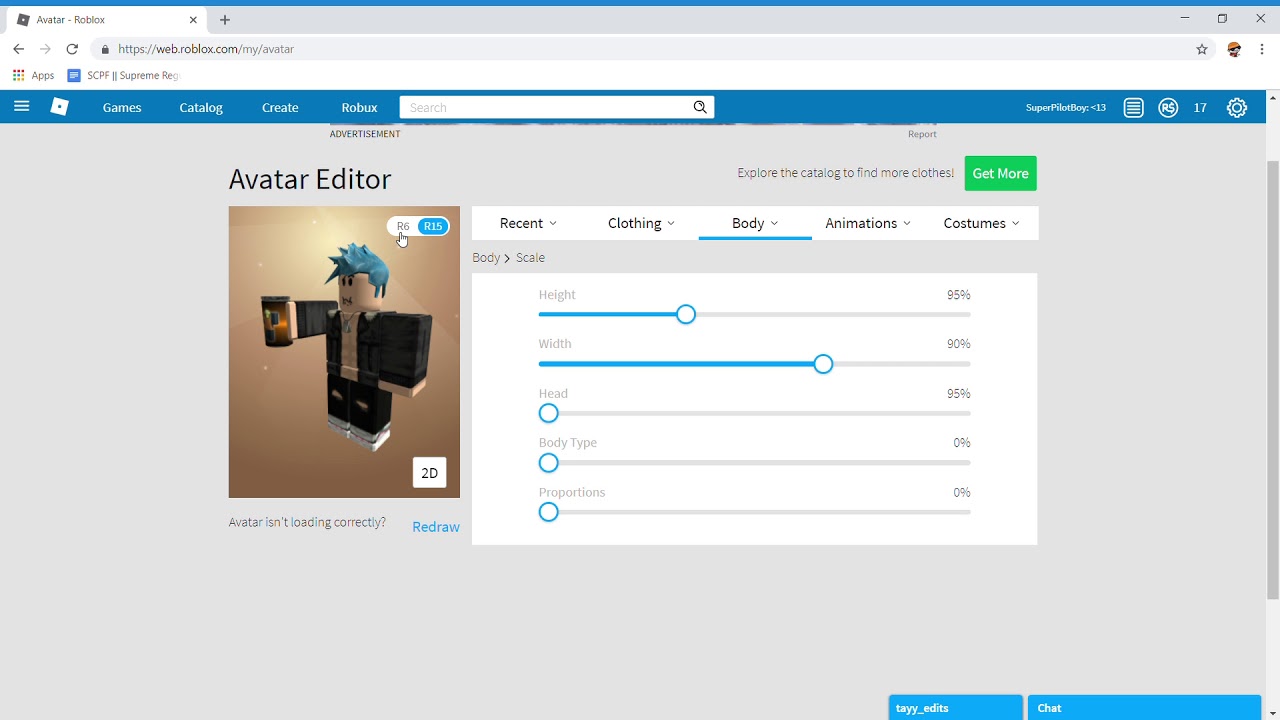Expand the Costumes dropdown tab
1280x720 pixels.
(981, 223)
